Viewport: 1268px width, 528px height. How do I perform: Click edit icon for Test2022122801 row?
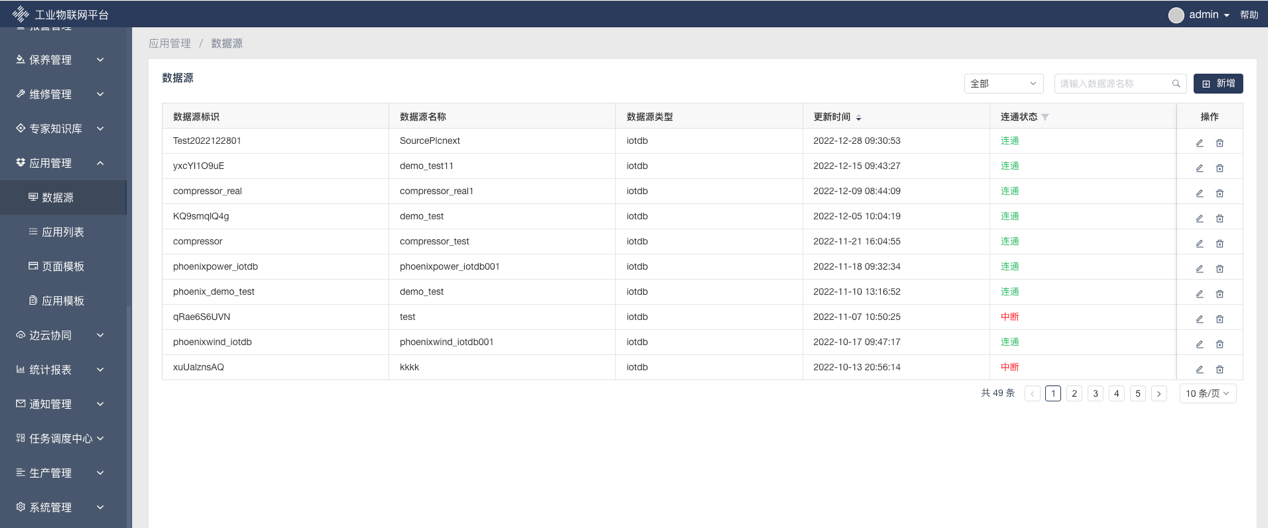1199,143
